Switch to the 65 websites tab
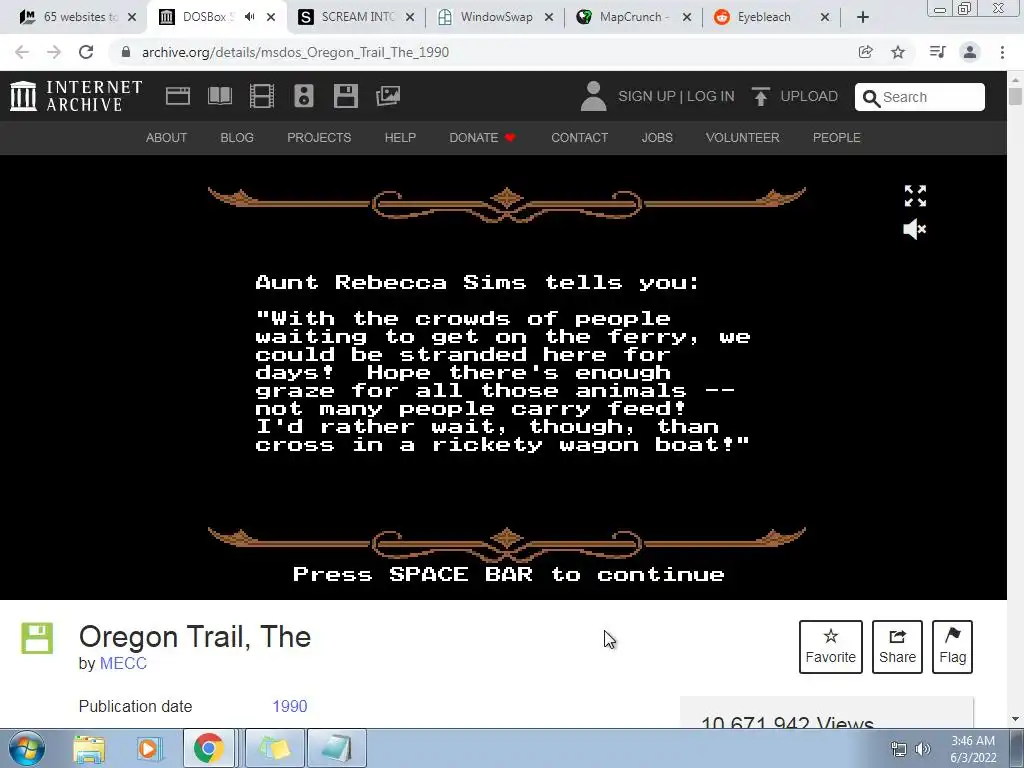The width and height of the screenshot is (1024, 768). [x=78, y=17]
